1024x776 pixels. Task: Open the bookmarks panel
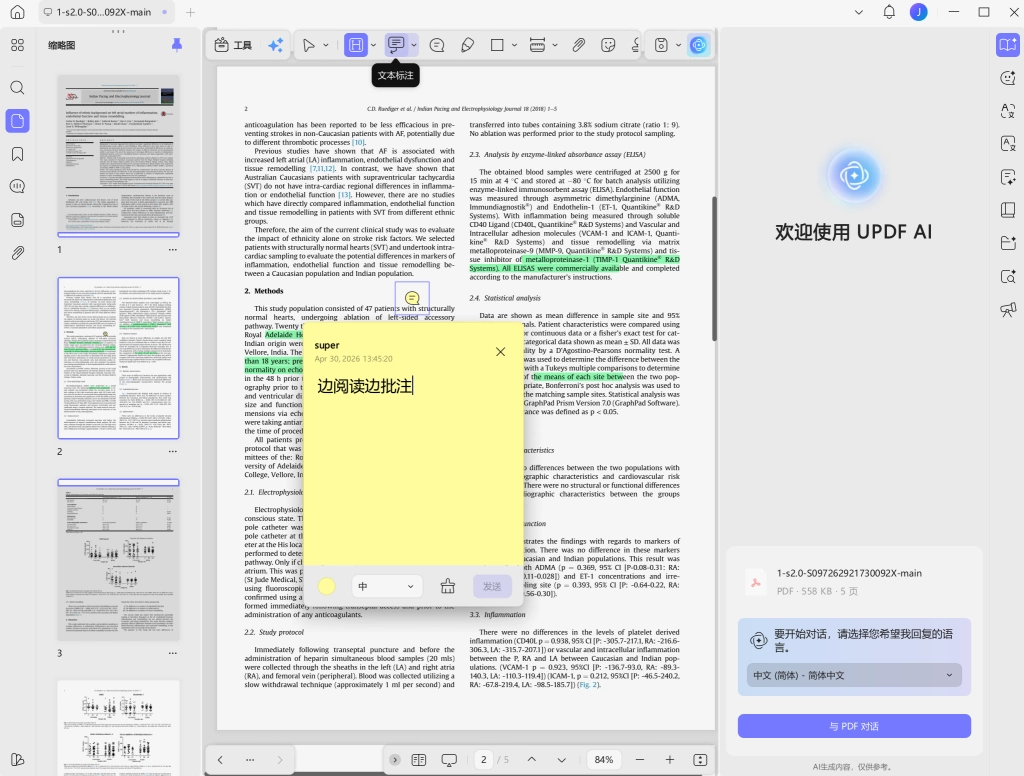point(18,154)
